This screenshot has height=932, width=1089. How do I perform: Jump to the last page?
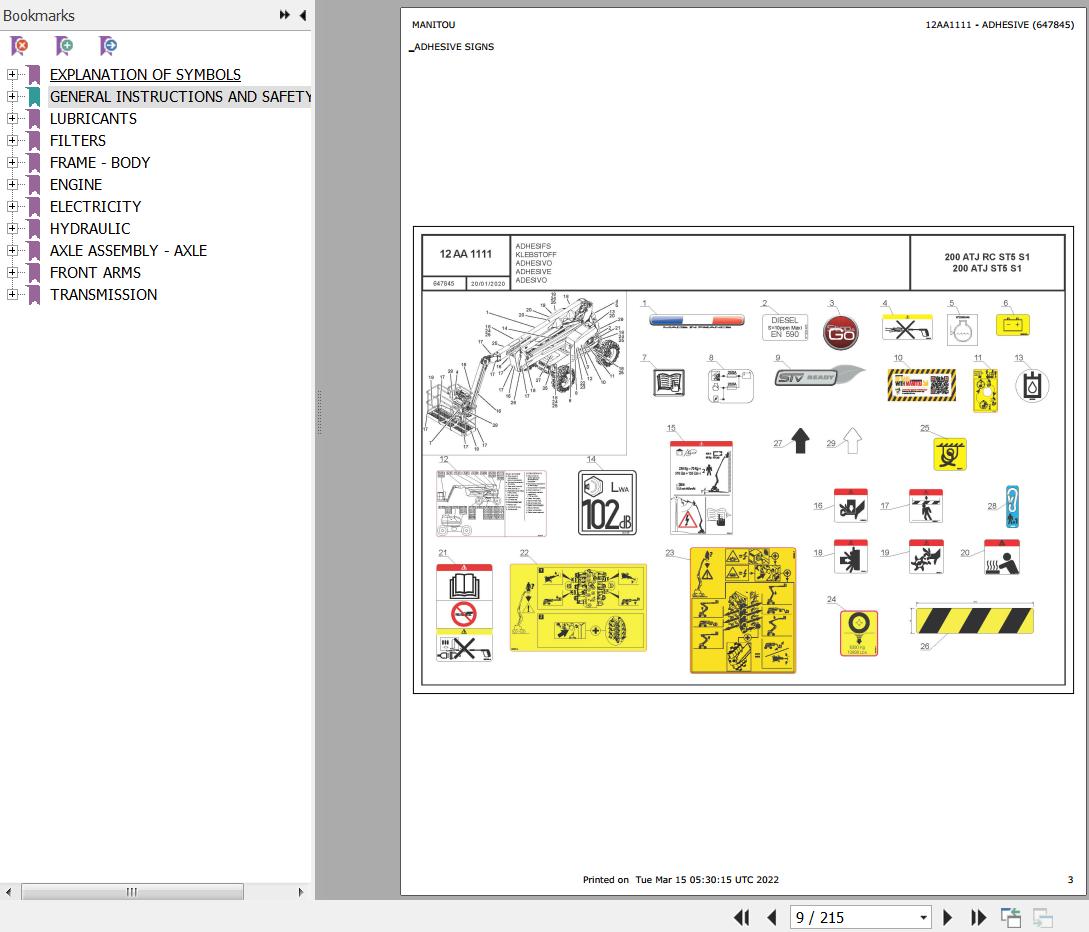pyautogui.click(x=979, y=917)
